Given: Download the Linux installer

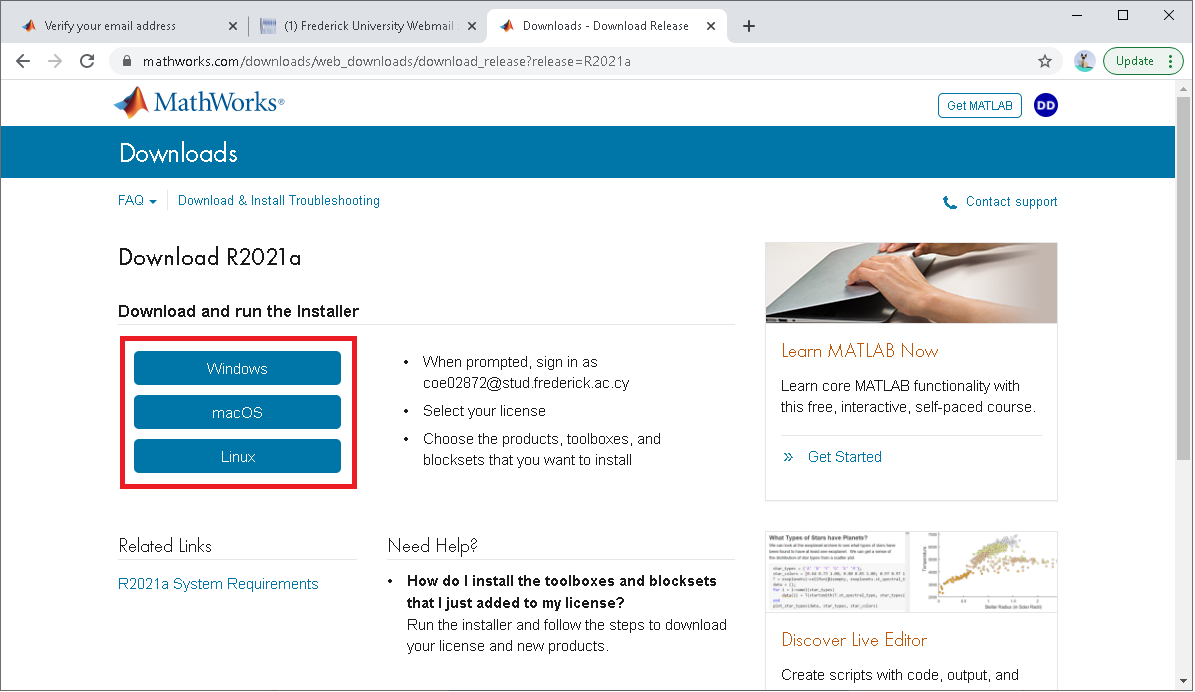Looking at the screenshot, I should pos(237,457).
